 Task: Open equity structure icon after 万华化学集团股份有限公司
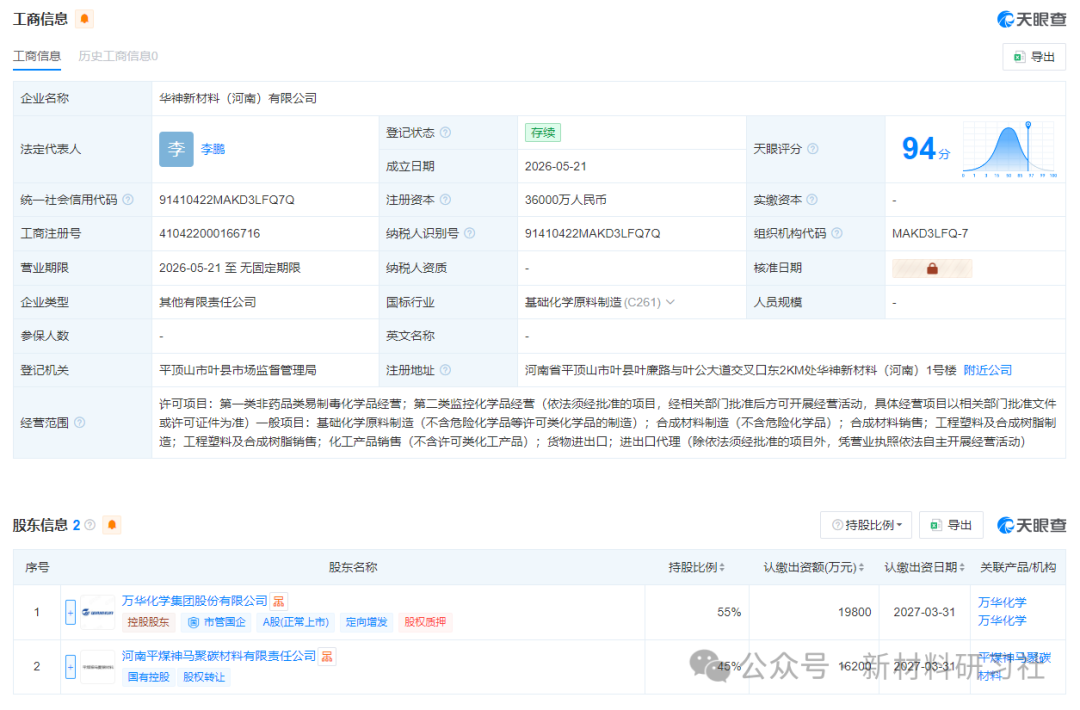tap(278, 601)
